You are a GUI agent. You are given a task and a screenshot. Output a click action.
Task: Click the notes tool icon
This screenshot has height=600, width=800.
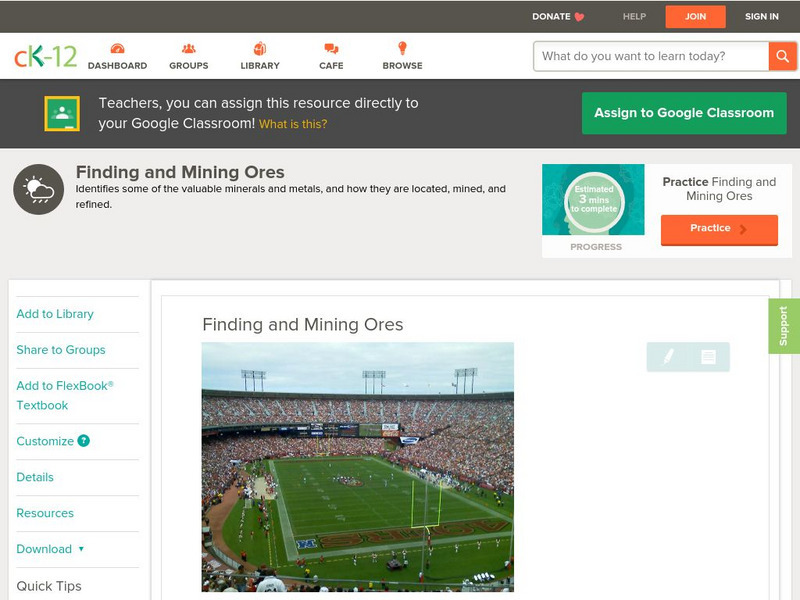(x=708, y=357)
